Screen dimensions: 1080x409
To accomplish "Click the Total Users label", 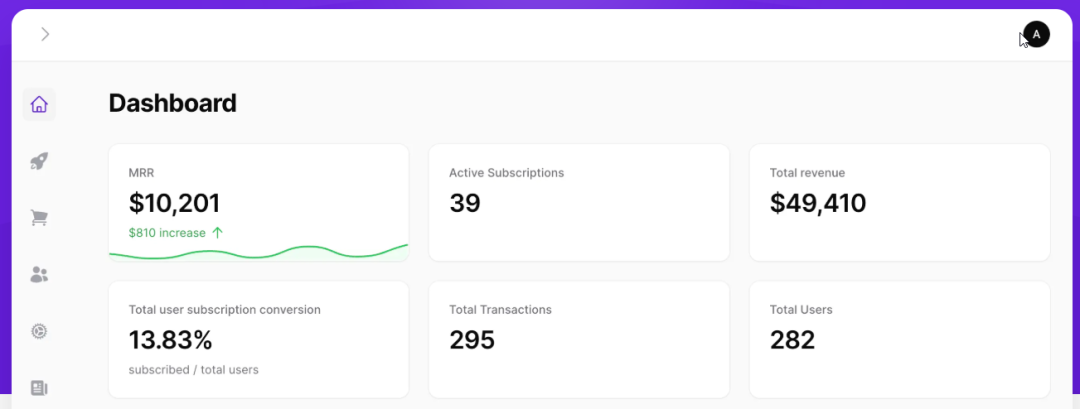I will (801, 310).
